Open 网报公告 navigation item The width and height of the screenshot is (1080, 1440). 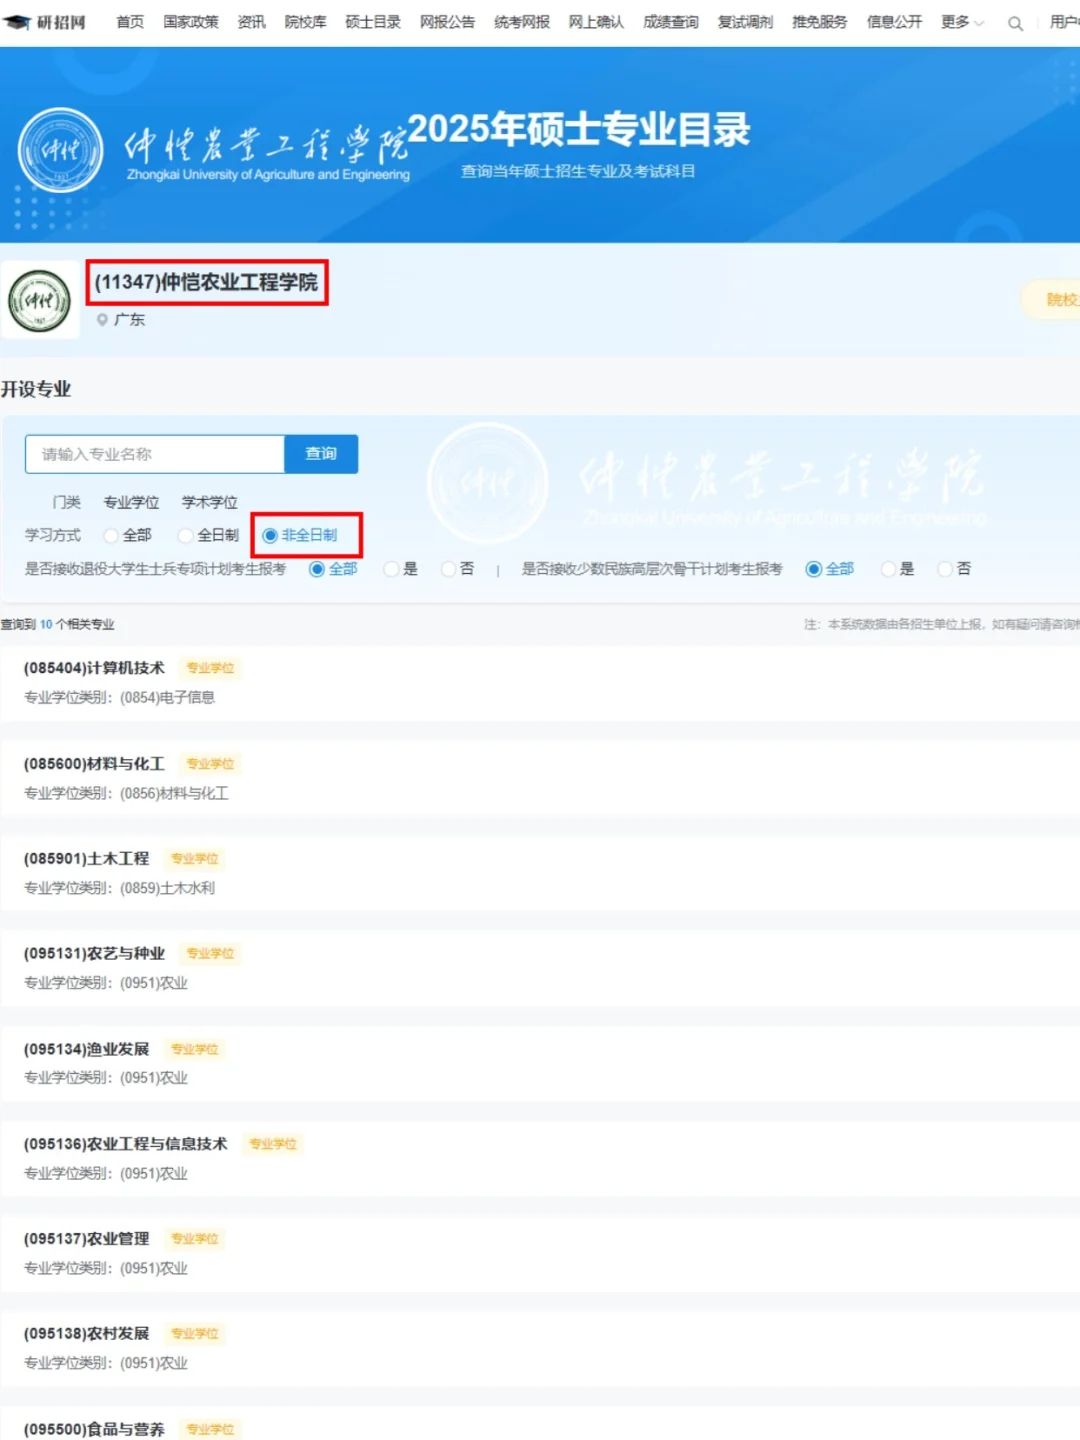coord(447,22)
